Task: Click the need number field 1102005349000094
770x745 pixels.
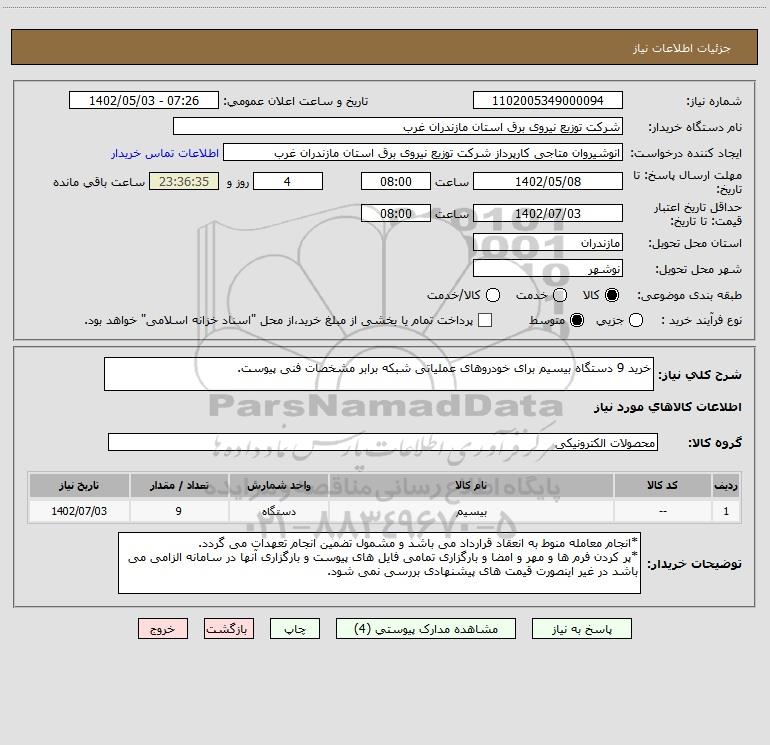Action: coord(548,100)
